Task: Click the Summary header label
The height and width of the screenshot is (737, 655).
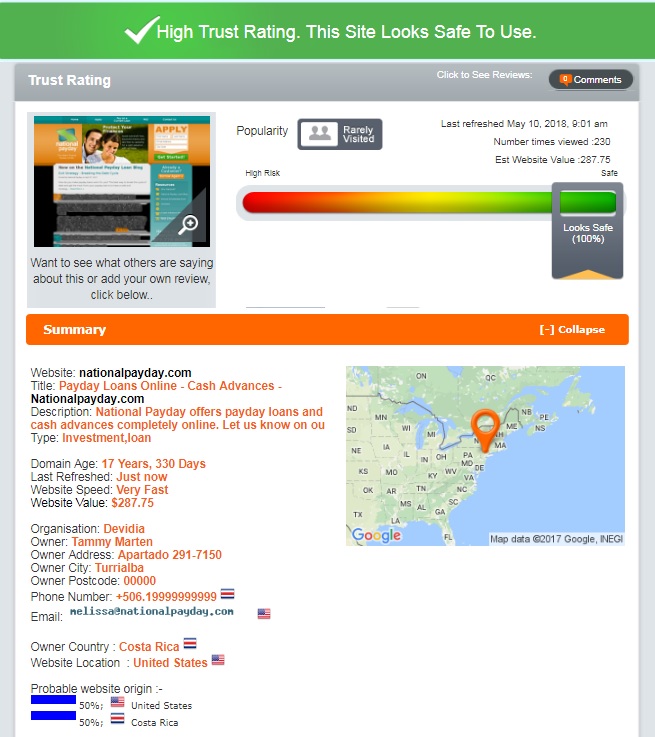Action: tap(75, 329)
